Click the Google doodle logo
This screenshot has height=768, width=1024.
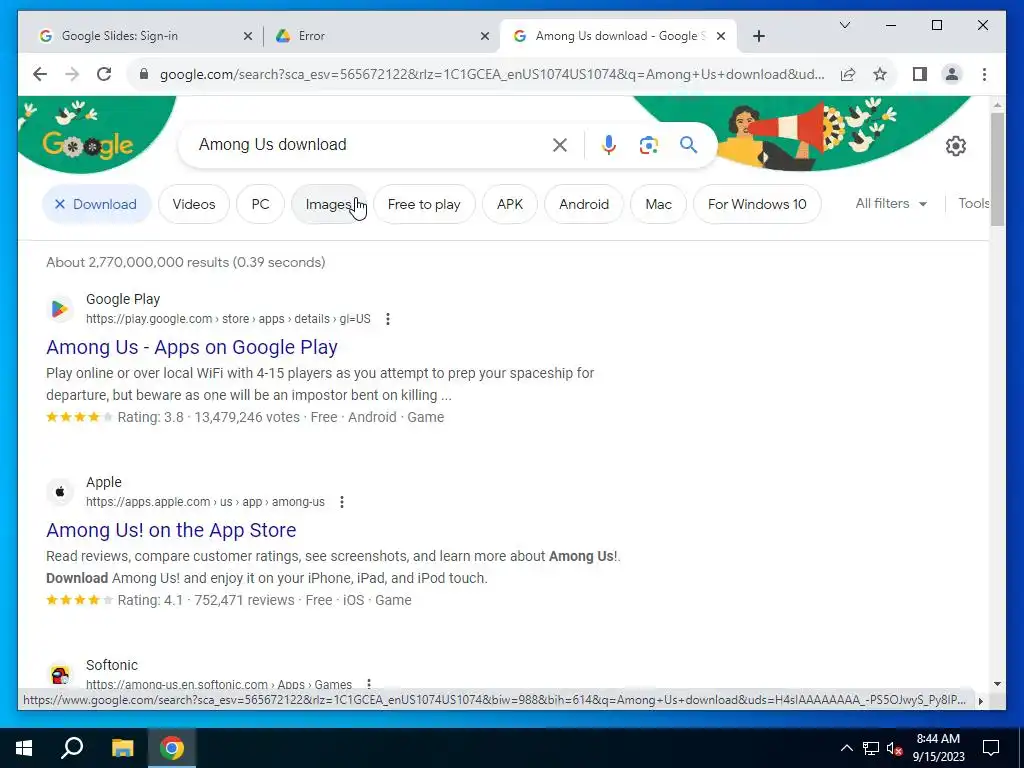tap(88, 145)
